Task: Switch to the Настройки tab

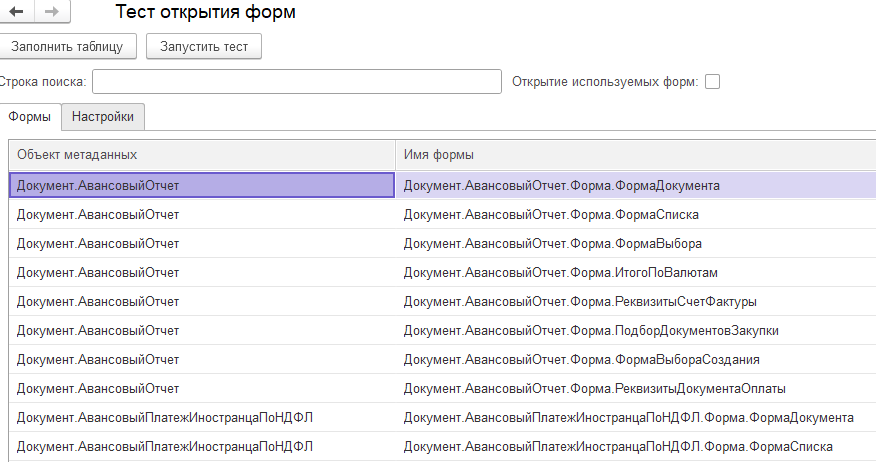Action: point(103,116)
